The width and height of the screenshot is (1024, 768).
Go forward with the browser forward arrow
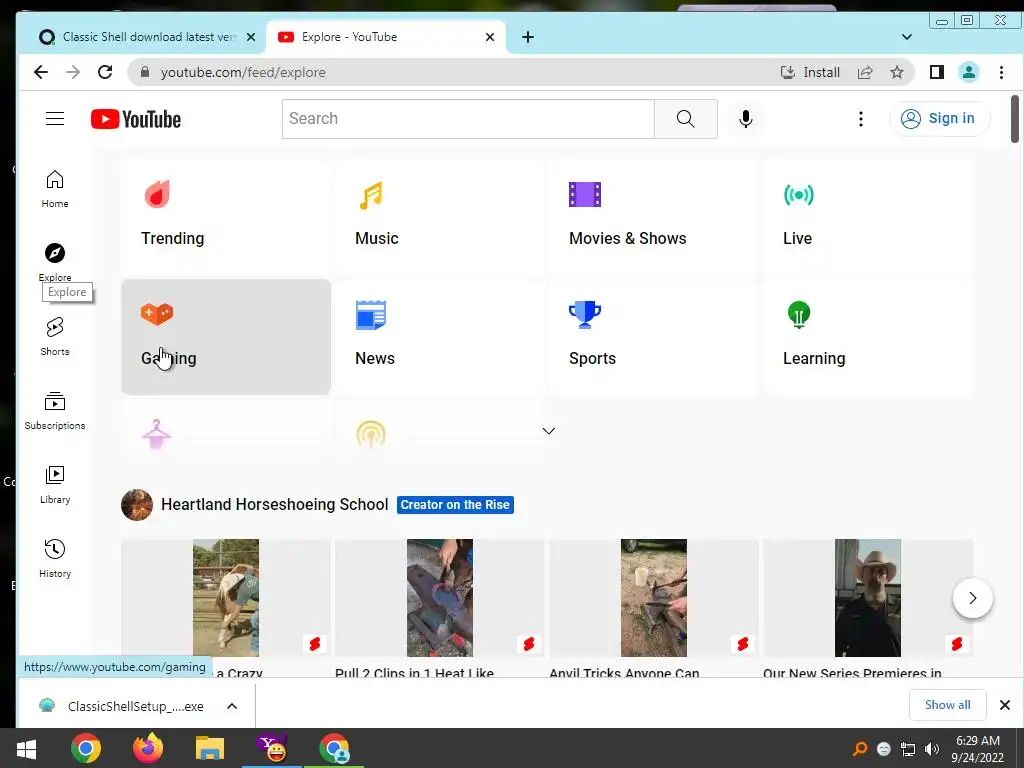(73, 72)
